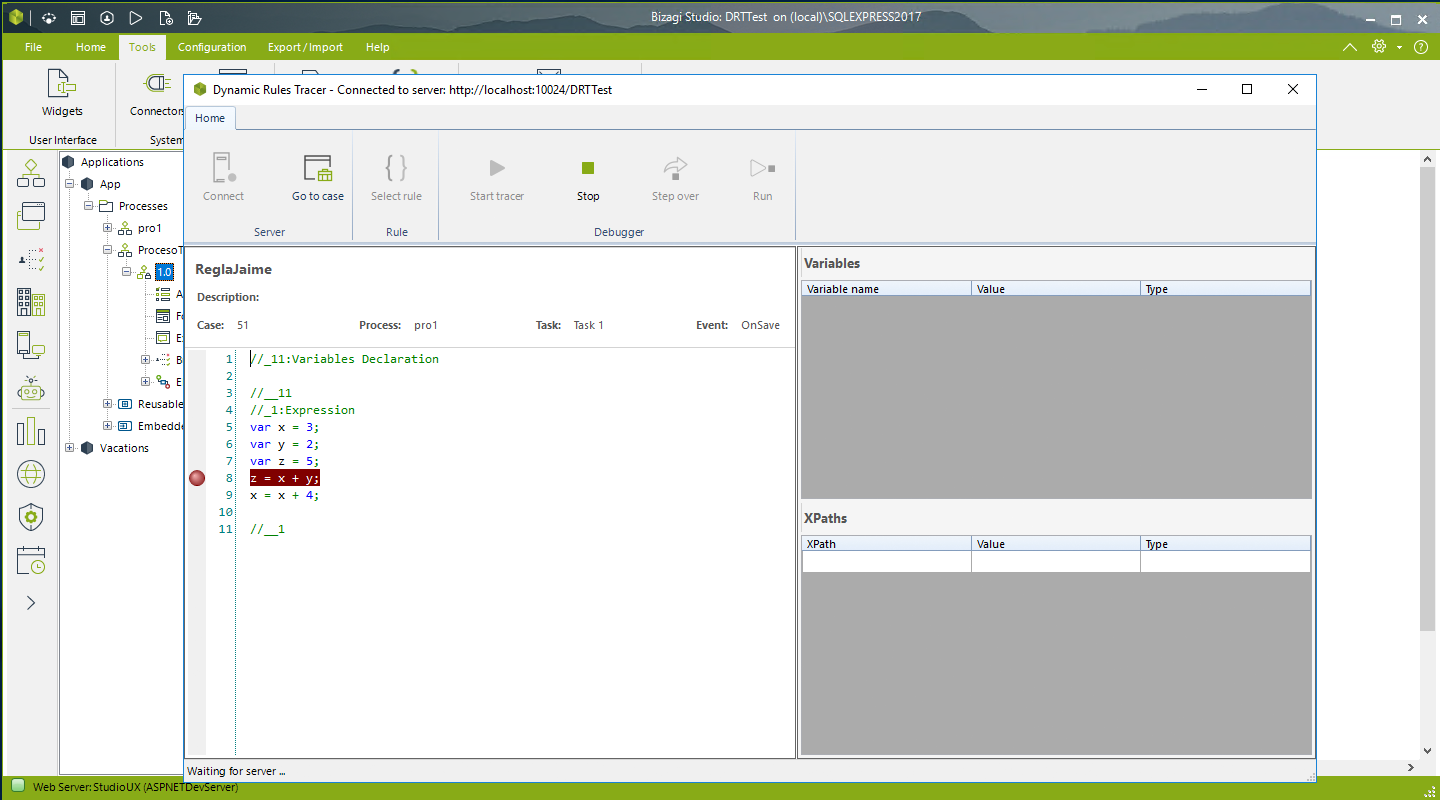Open the Processes module in left sidebar
This screenshot has height=800, width=1440.
coord(31,172)
